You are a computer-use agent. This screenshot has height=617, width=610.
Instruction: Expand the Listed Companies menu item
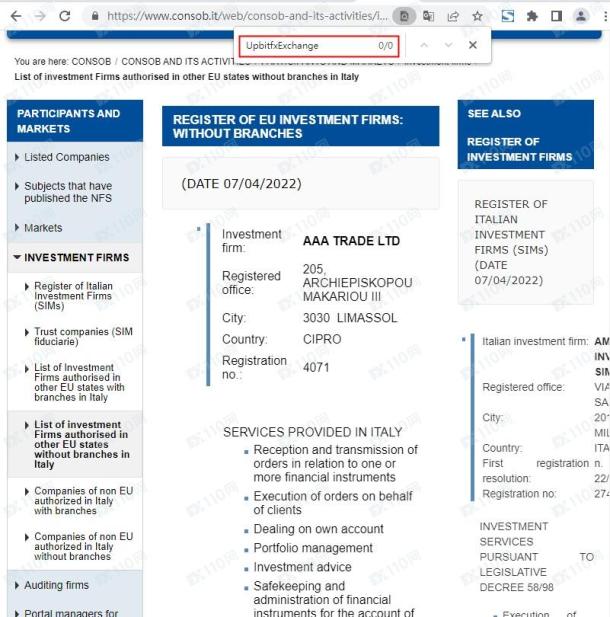pos(67,157)
